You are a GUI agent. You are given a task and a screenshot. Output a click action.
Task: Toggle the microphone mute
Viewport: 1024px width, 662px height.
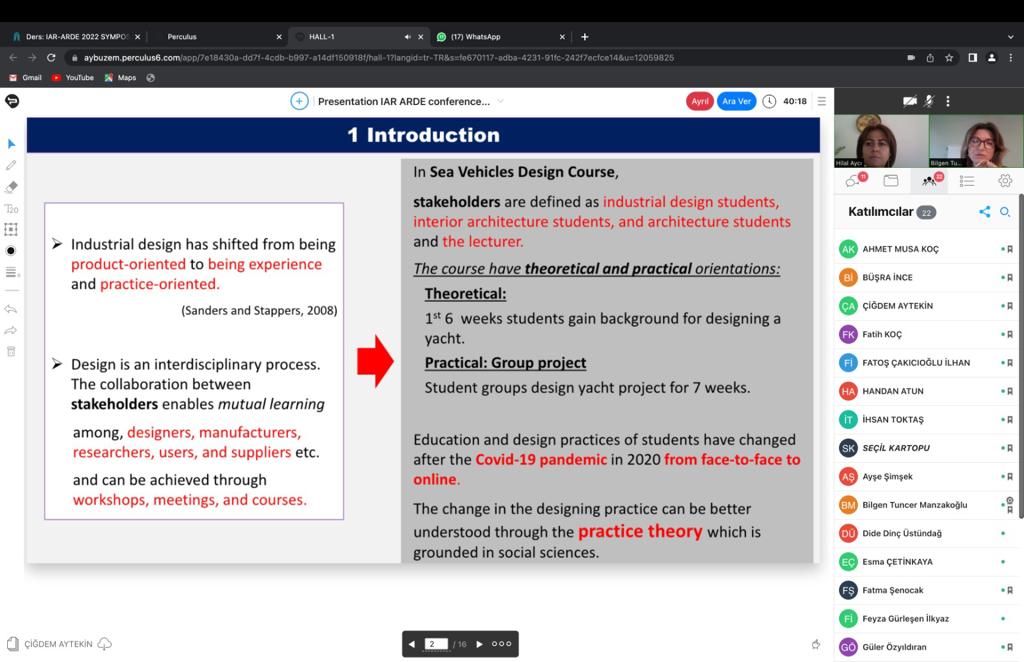(x=929, y=101)
